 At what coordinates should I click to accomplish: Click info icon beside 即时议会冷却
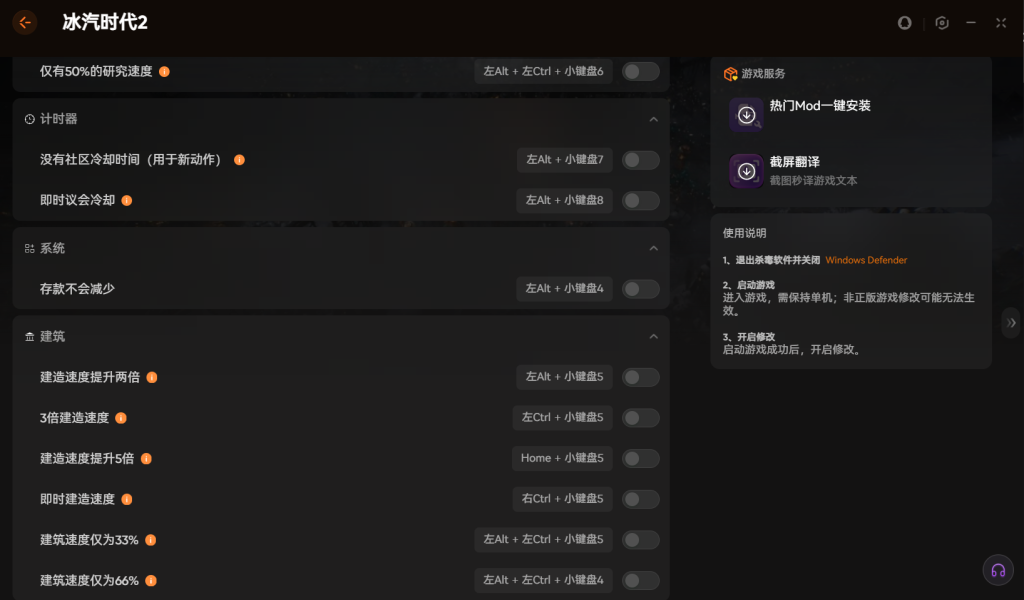(127, 200)
